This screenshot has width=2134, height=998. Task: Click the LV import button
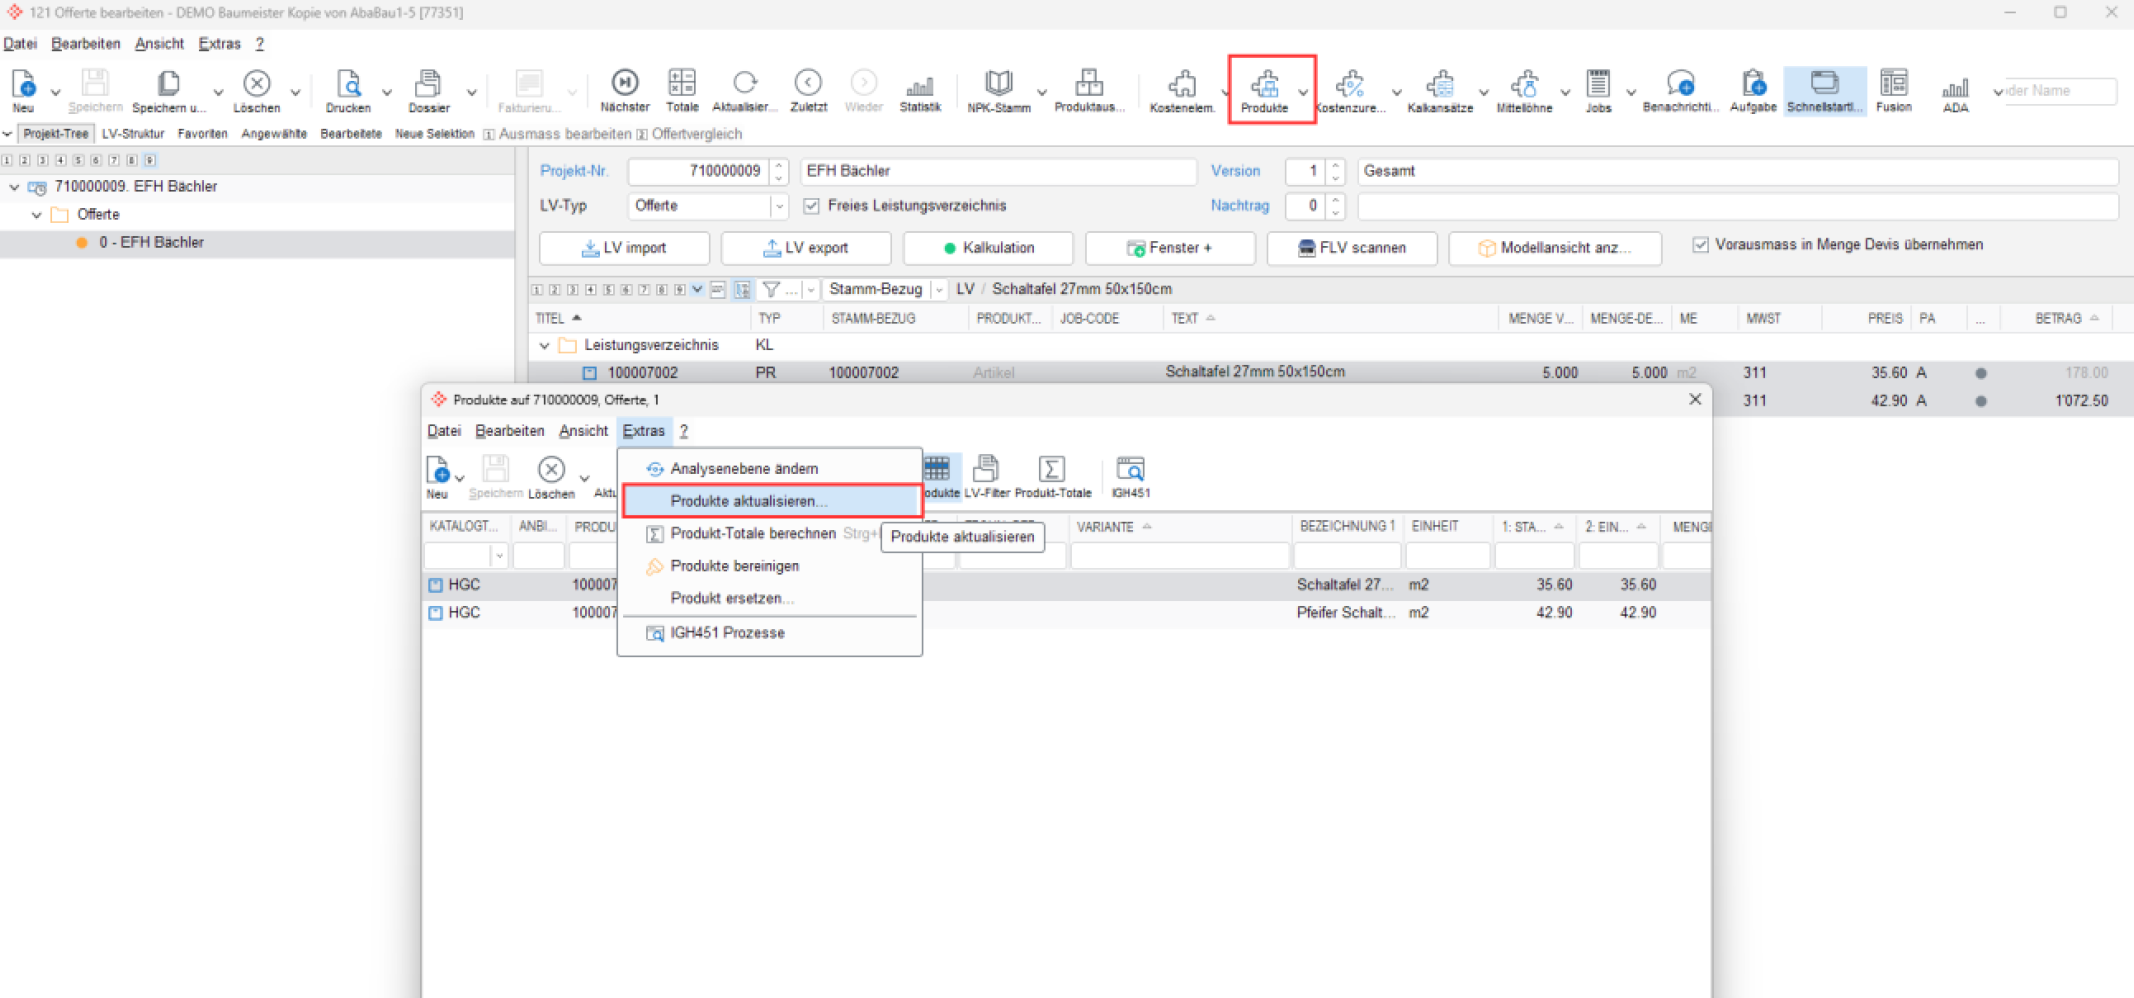(624, 248)
